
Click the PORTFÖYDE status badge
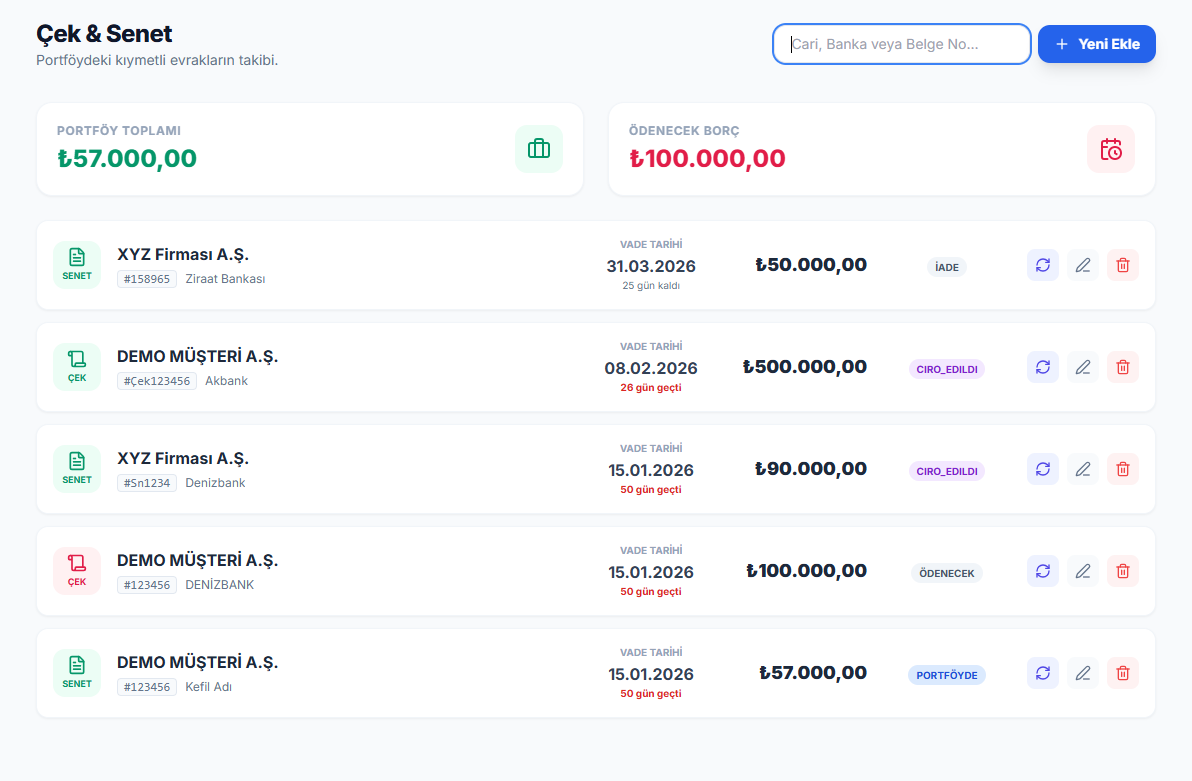(x=946, y=675)
